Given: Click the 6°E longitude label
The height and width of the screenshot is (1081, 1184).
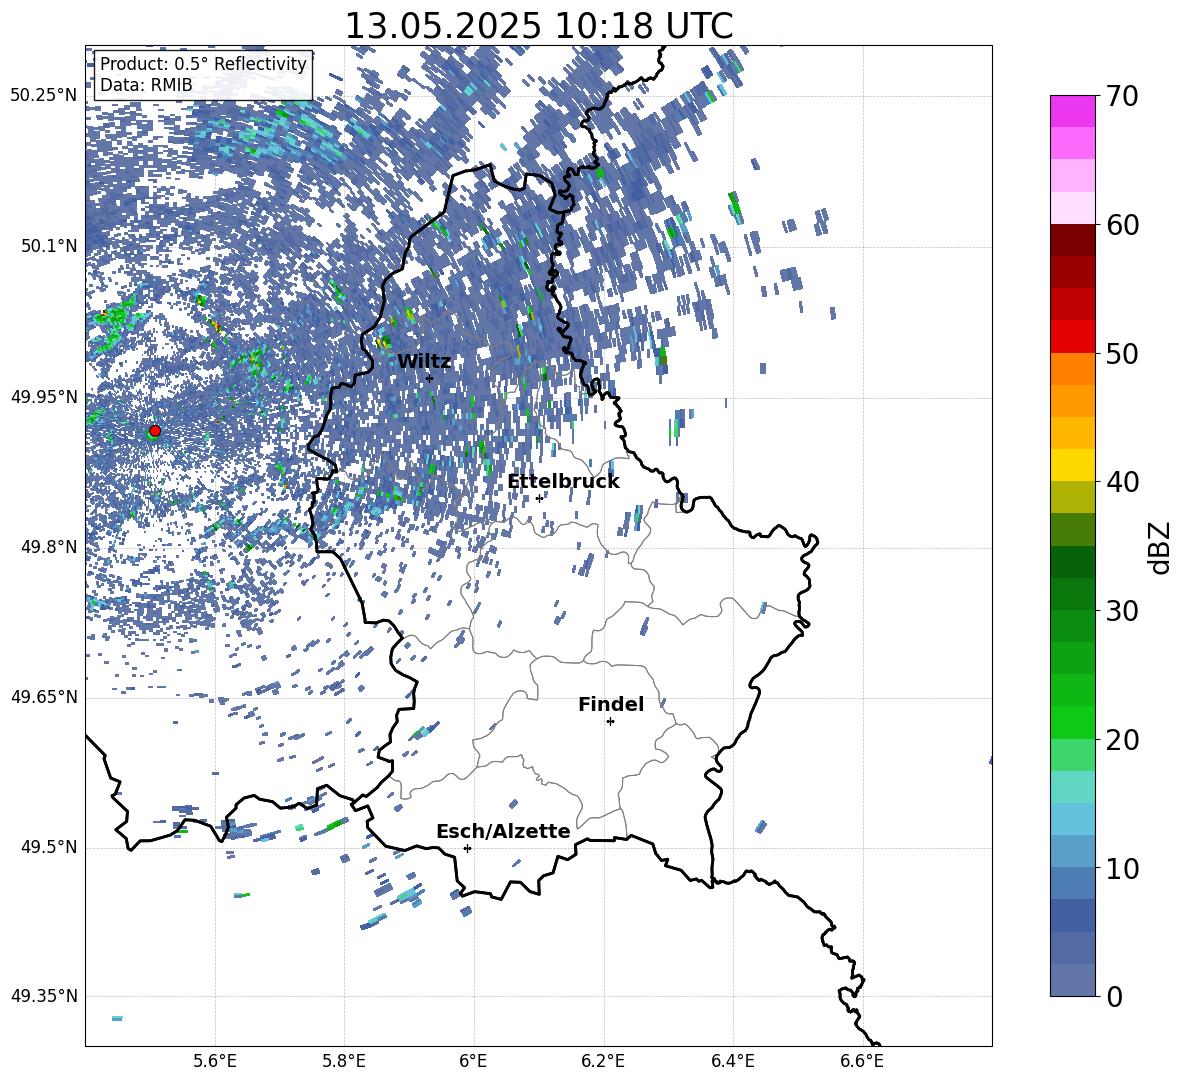Looking at the screenshot, I should (x=473, y=1061).
